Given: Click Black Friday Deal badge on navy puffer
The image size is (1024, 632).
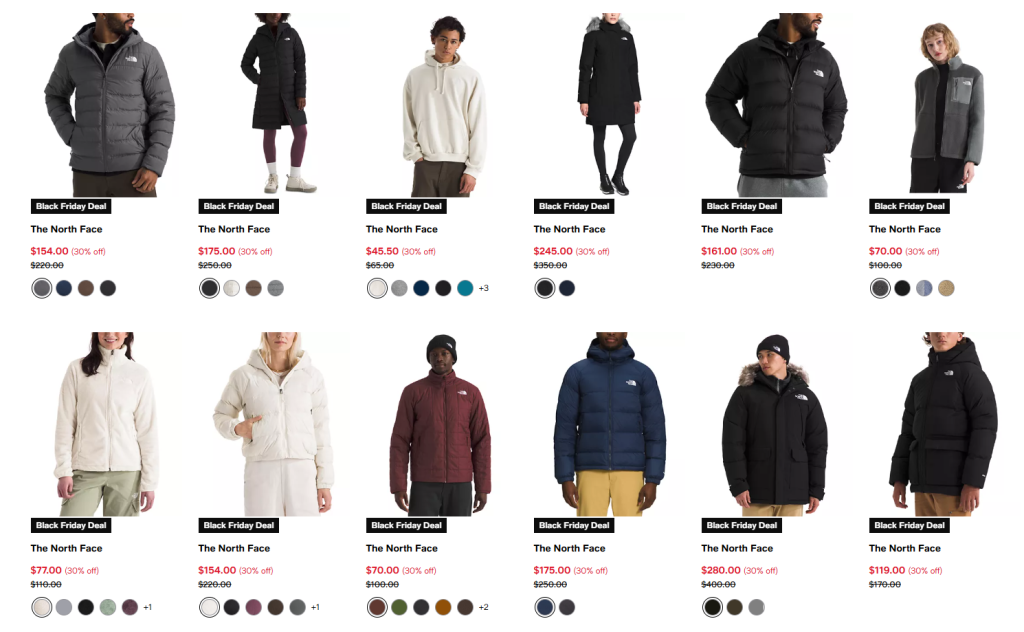Looking at the screenshot, I should point(574,526).
